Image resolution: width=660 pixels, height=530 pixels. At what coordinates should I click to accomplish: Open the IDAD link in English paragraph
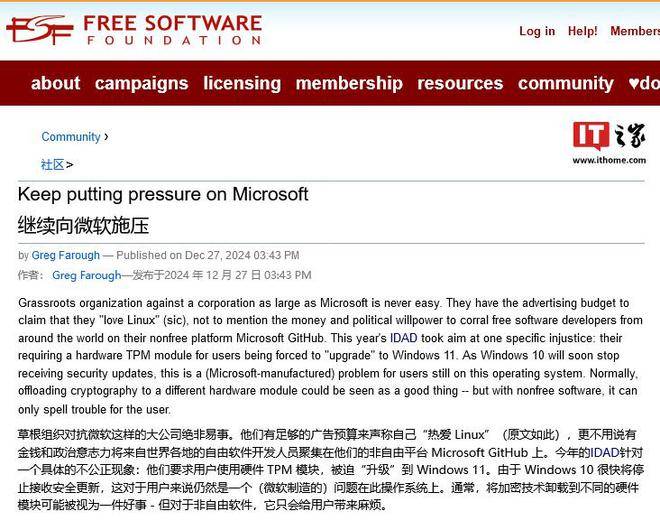404,338
